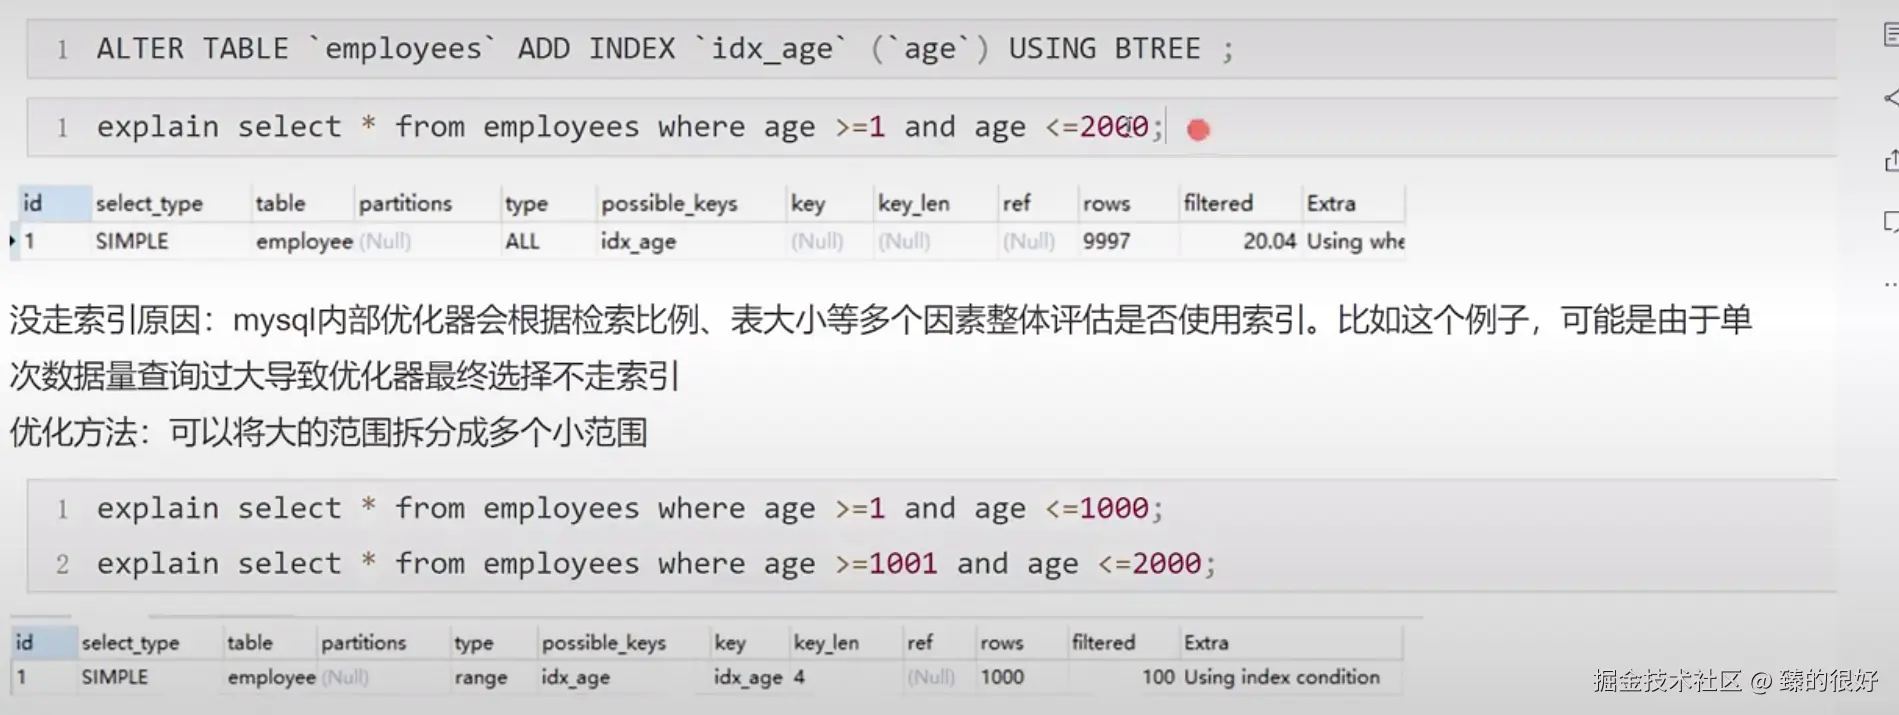Click 'type' header above the ALL cell
The height and width of the screenshot is (715, 1899).
pyautogui.click(x=526, y=203)
